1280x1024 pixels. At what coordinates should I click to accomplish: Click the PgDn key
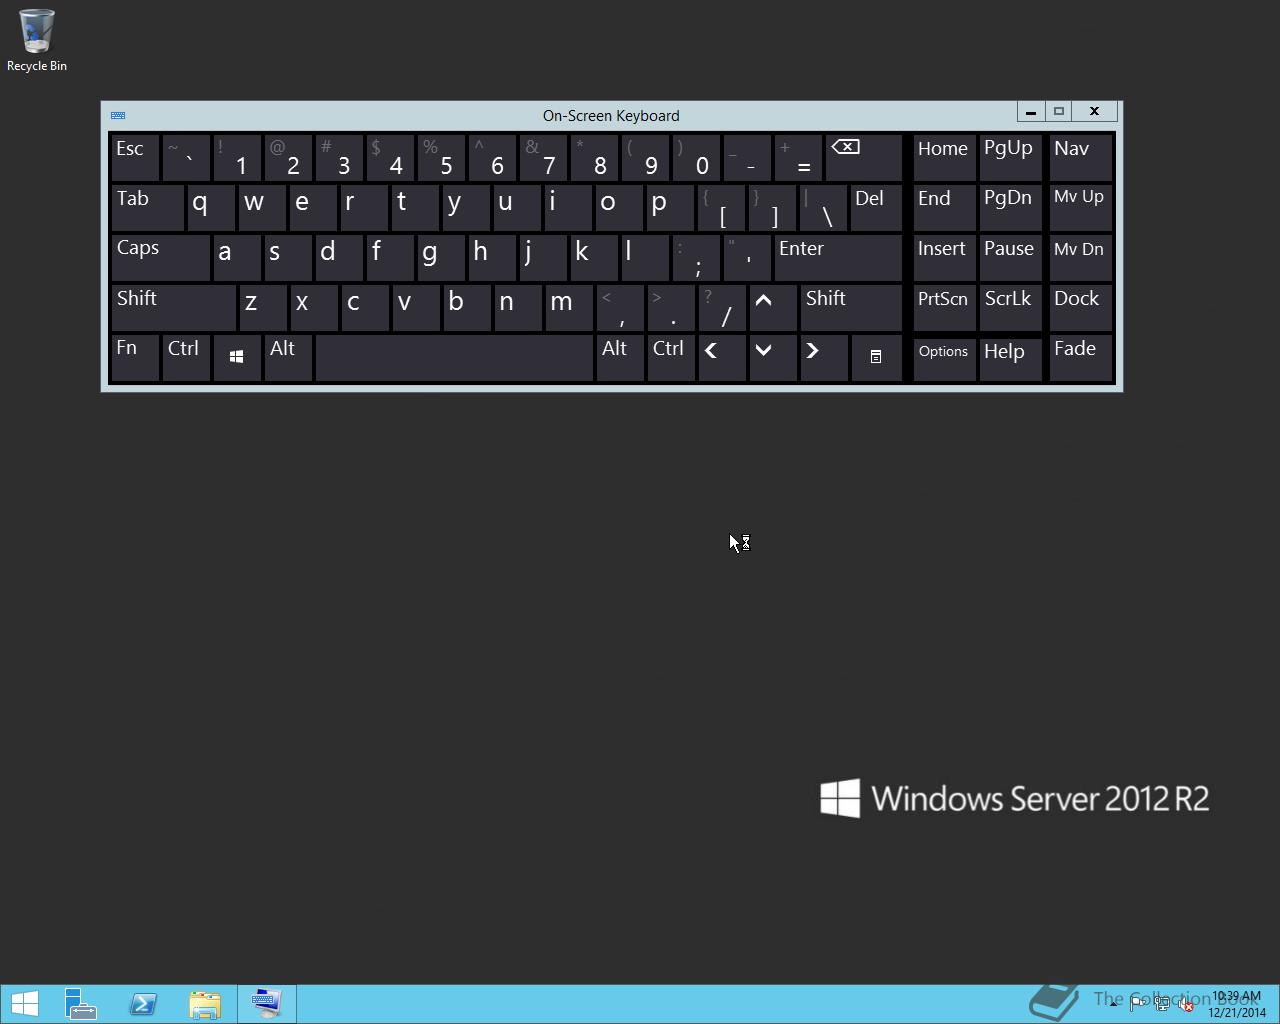(1010, 208)
